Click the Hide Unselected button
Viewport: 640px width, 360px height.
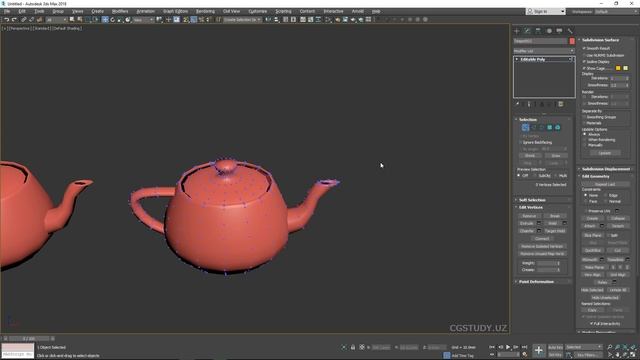[605, 298]
